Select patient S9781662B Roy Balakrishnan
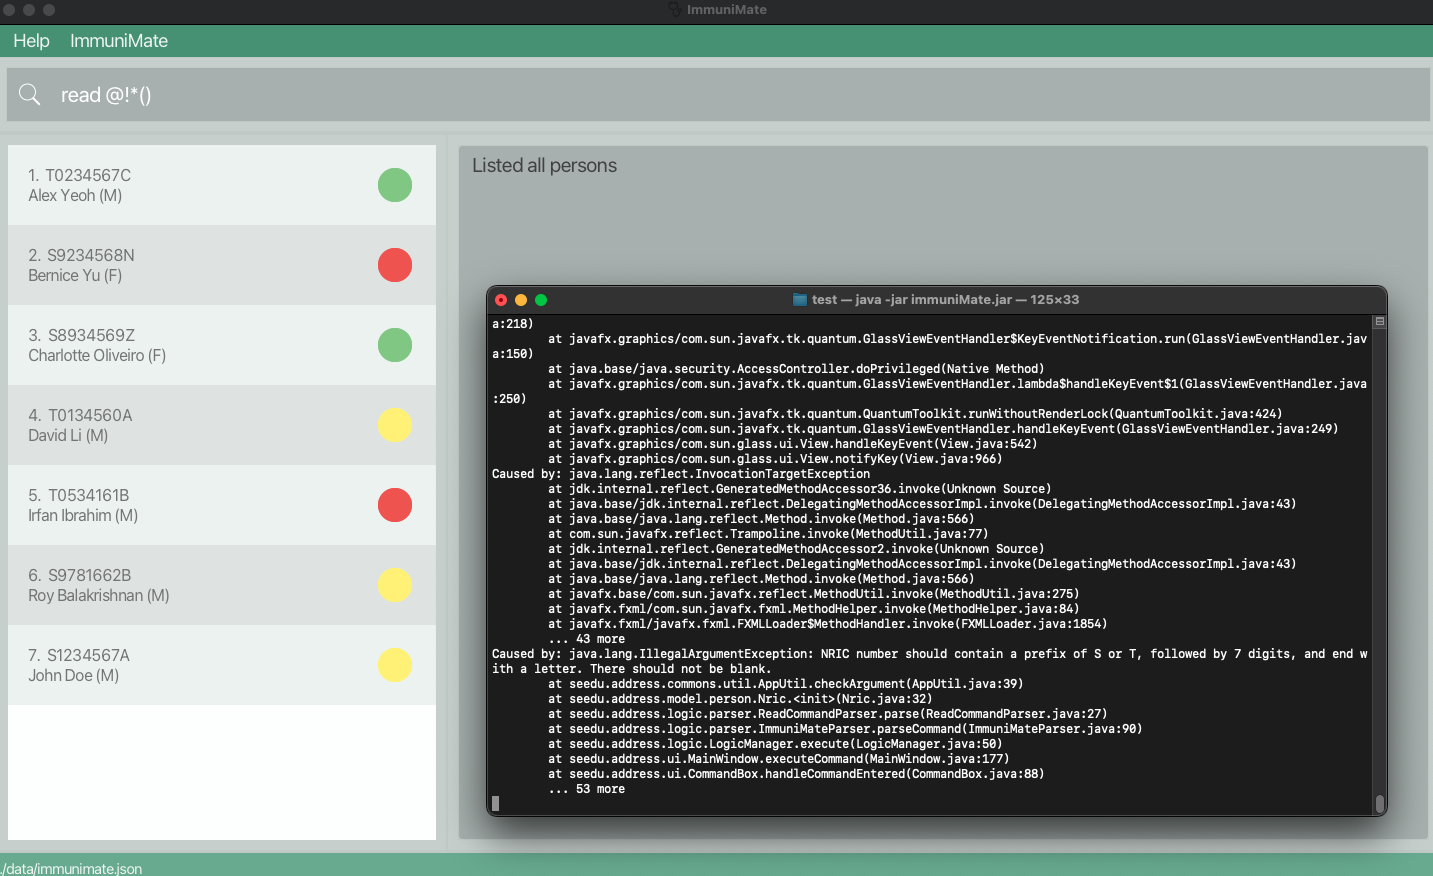The width and height of the screenshot is (1433, 876). pos(222,585)
